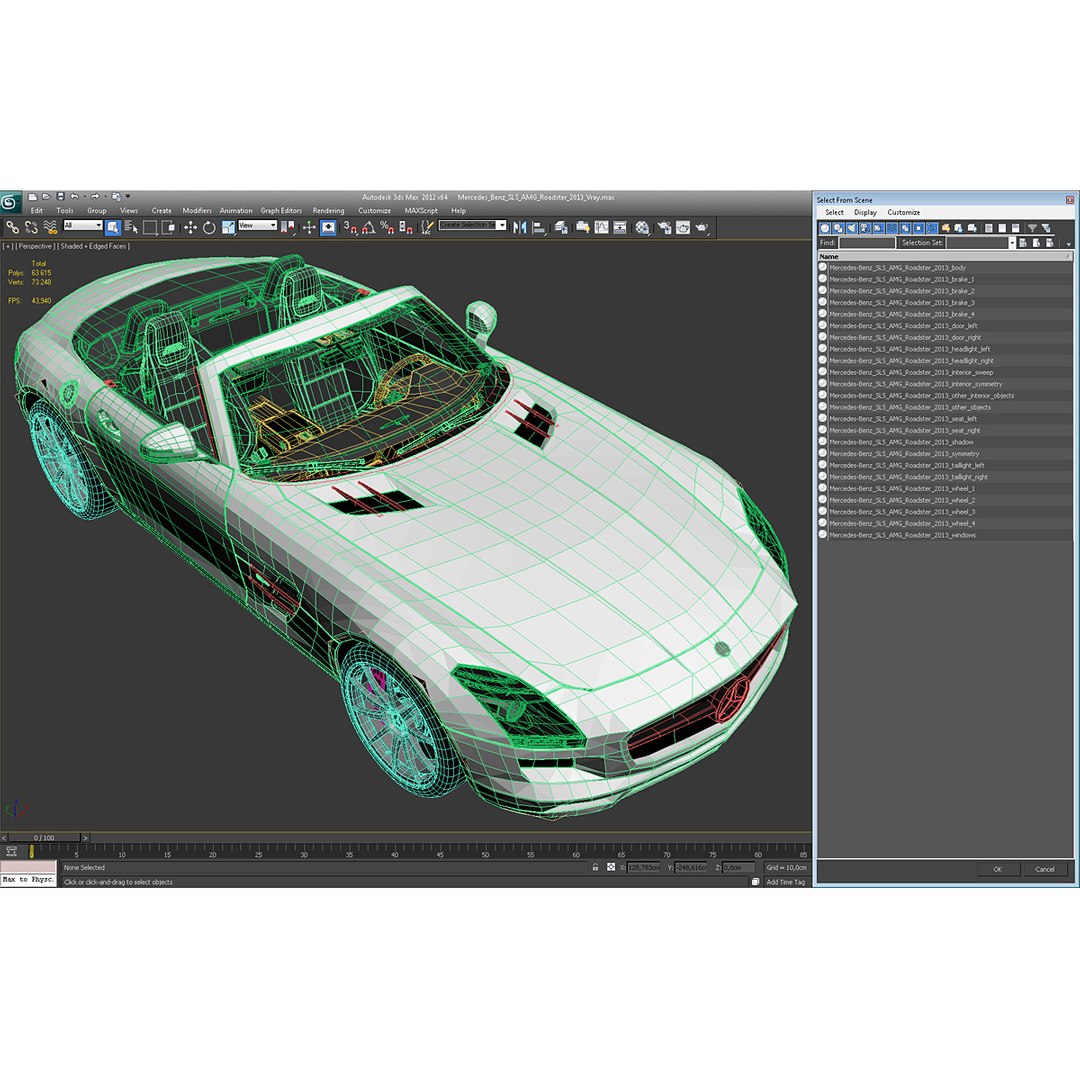Toggle the Percent Snap button
This screenshot has height=1080, width=1080.
(x=387, y=227)
